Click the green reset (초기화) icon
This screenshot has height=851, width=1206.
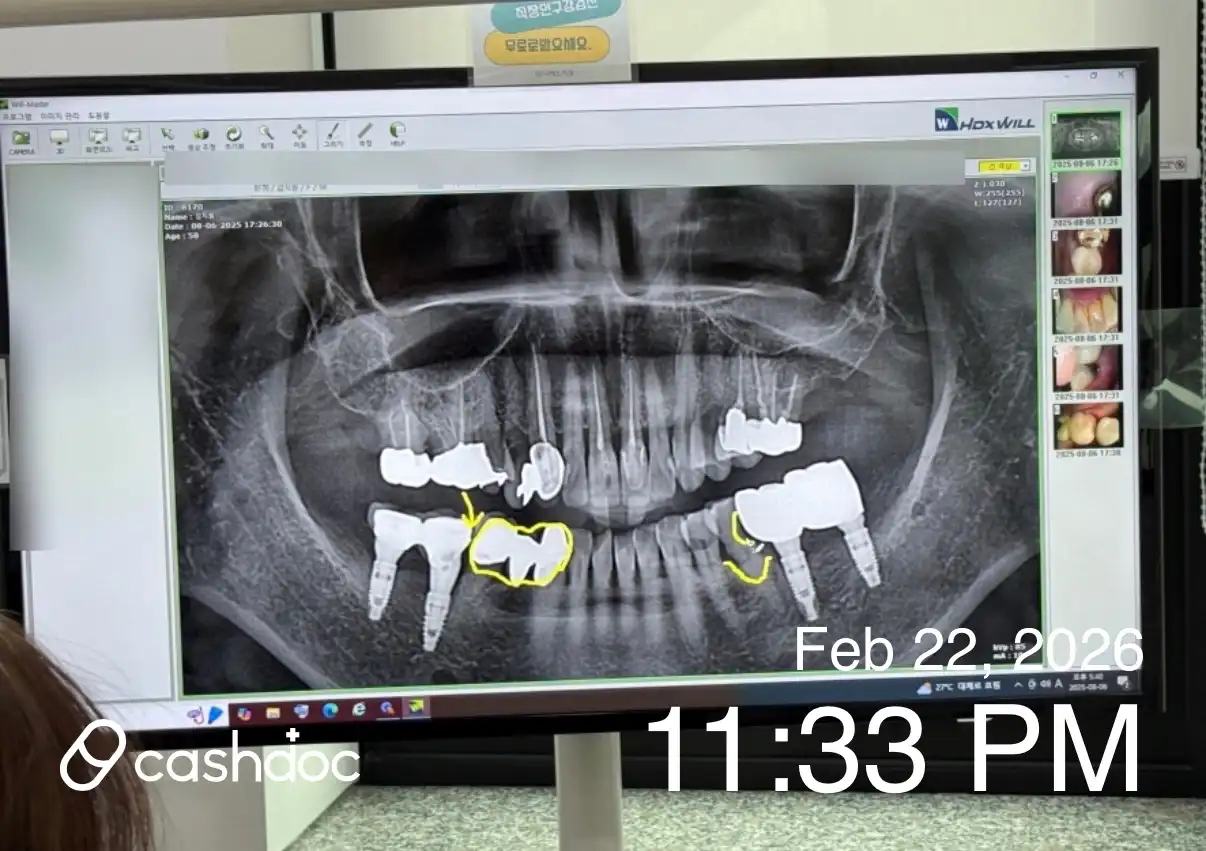click(x=233, y=135)
